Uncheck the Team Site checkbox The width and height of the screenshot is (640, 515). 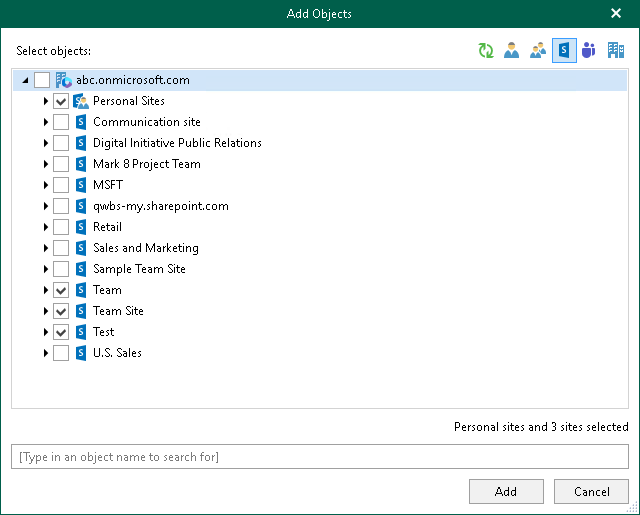click(61, 311)
